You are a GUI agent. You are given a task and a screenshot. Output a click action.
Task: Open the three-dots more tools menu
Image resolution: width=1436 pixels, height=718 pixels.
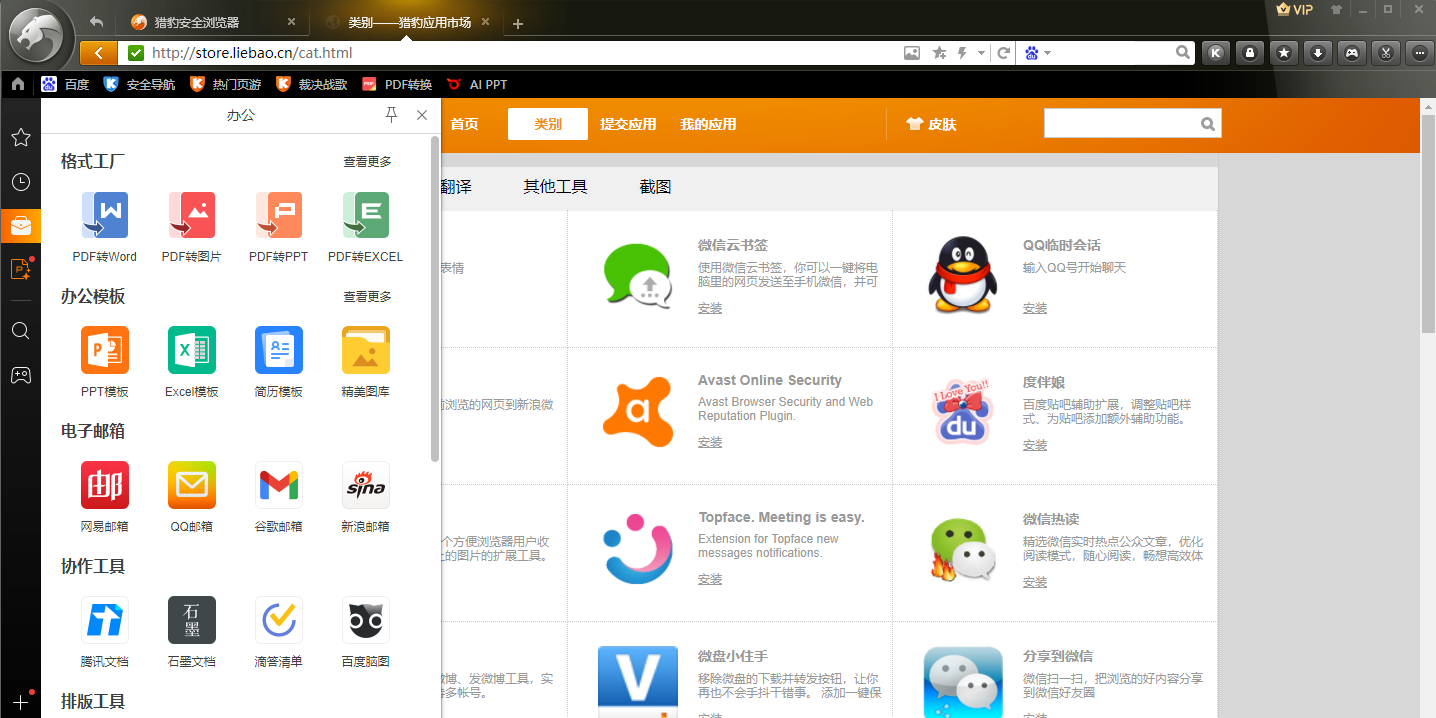pyautogui.click(x=1419, y=53)
